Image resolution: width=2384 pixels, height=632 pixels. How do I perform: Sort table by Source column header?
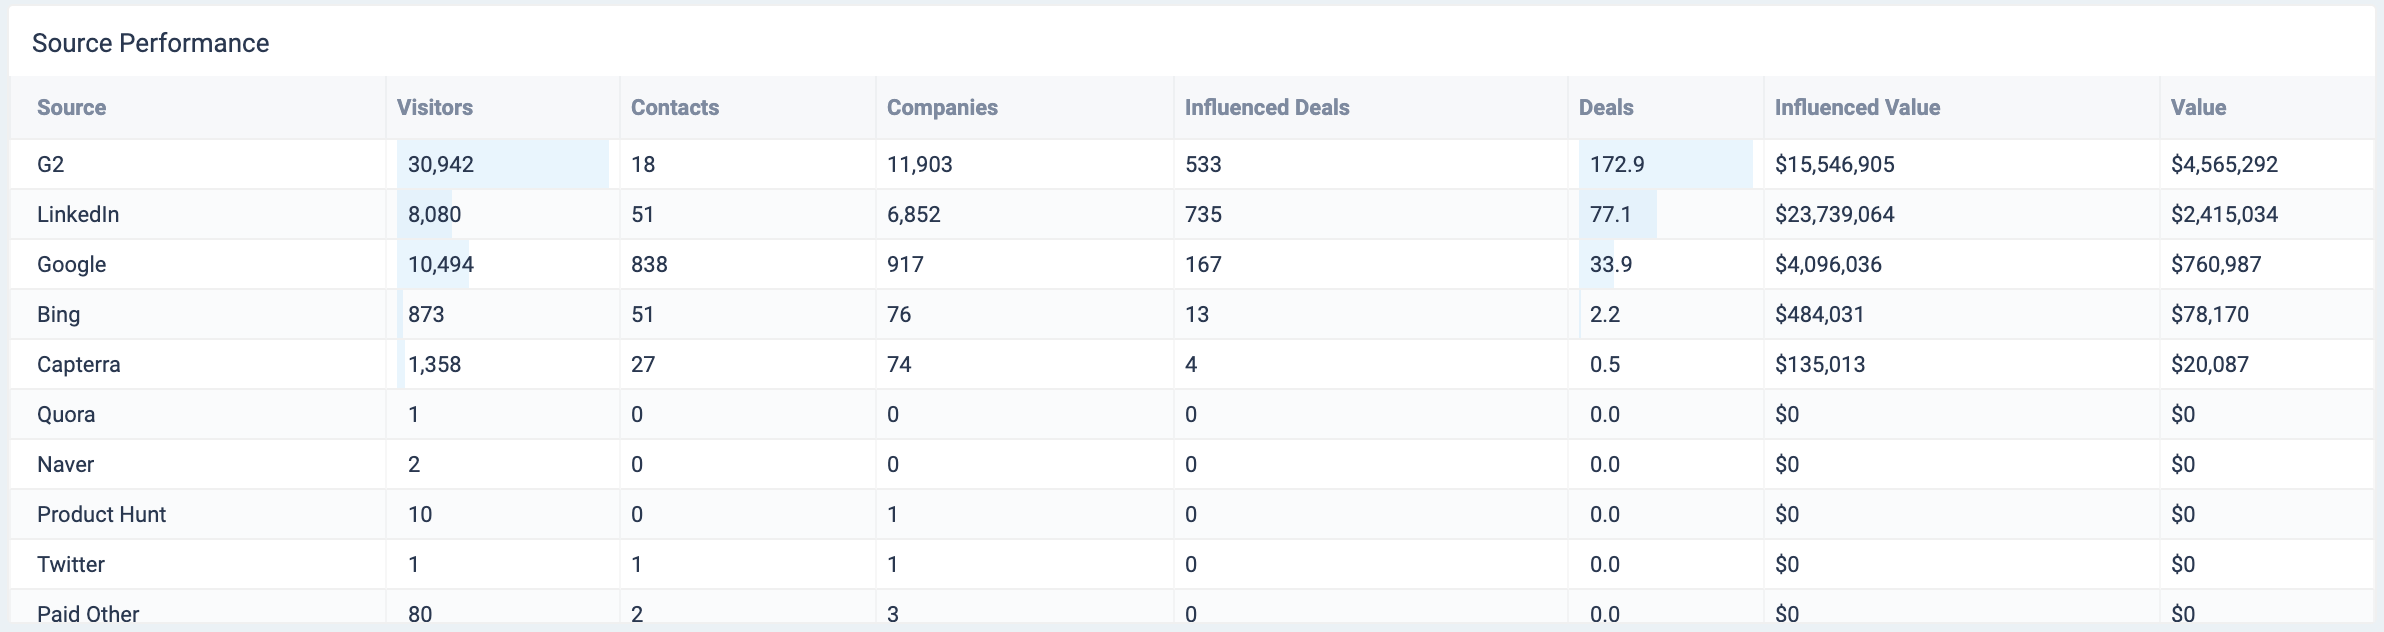tap(71, 108)
